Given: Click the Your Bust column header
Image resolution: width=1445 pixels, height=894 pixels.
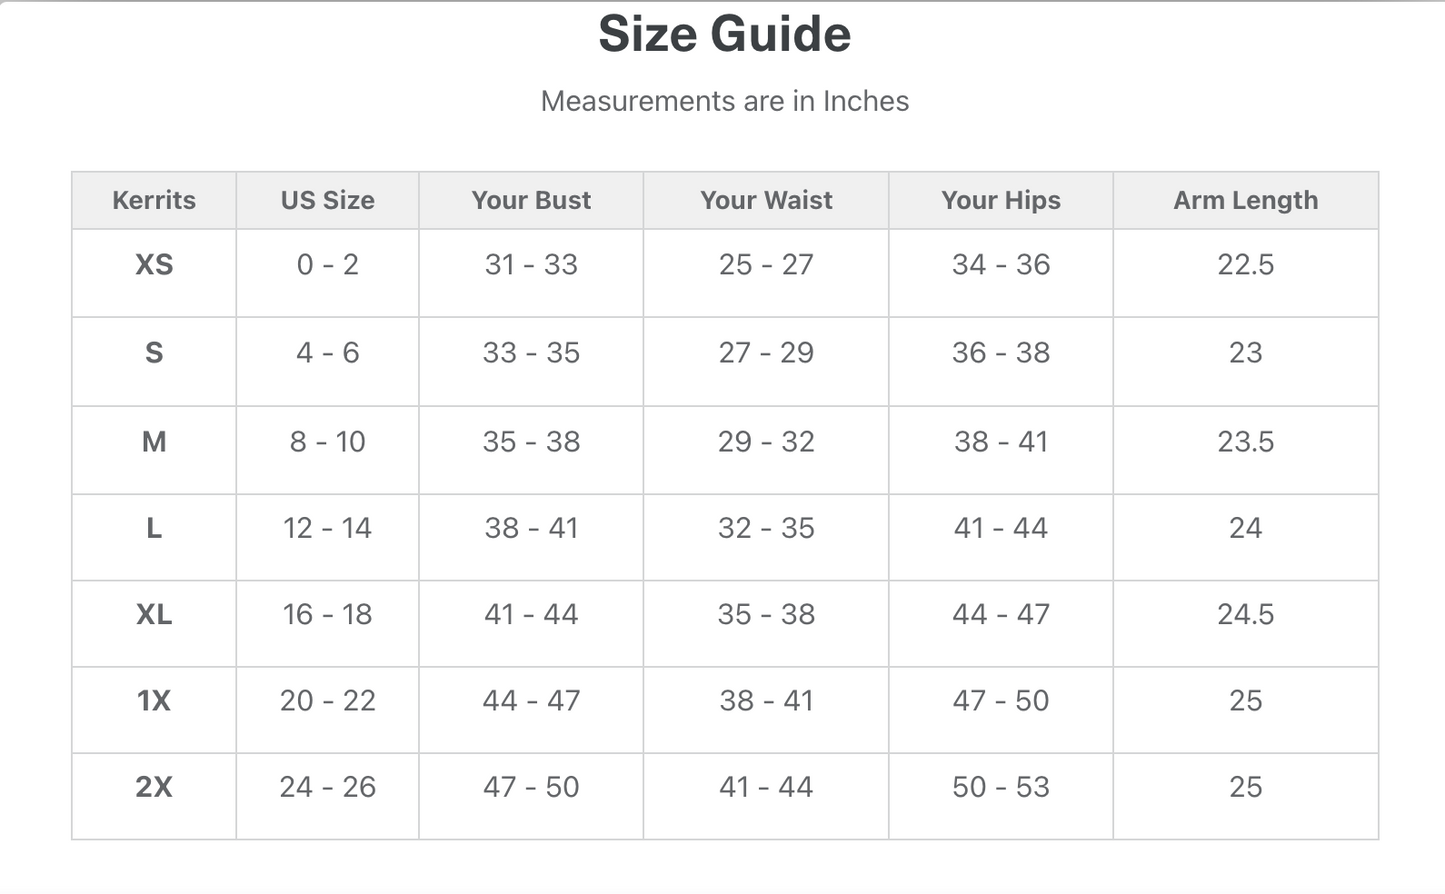Looking at the screenshot, I should 531,200.
